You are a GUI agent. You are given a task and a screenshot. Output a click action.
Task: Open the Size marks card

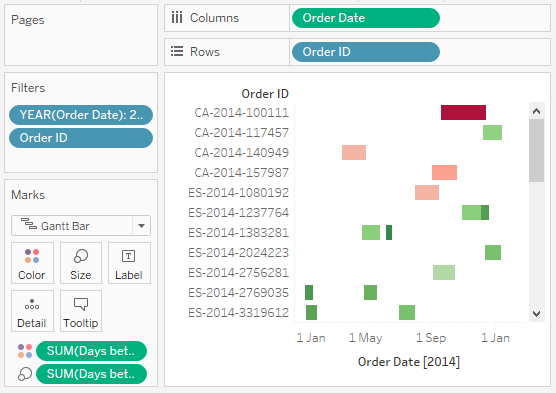[81, 263]
